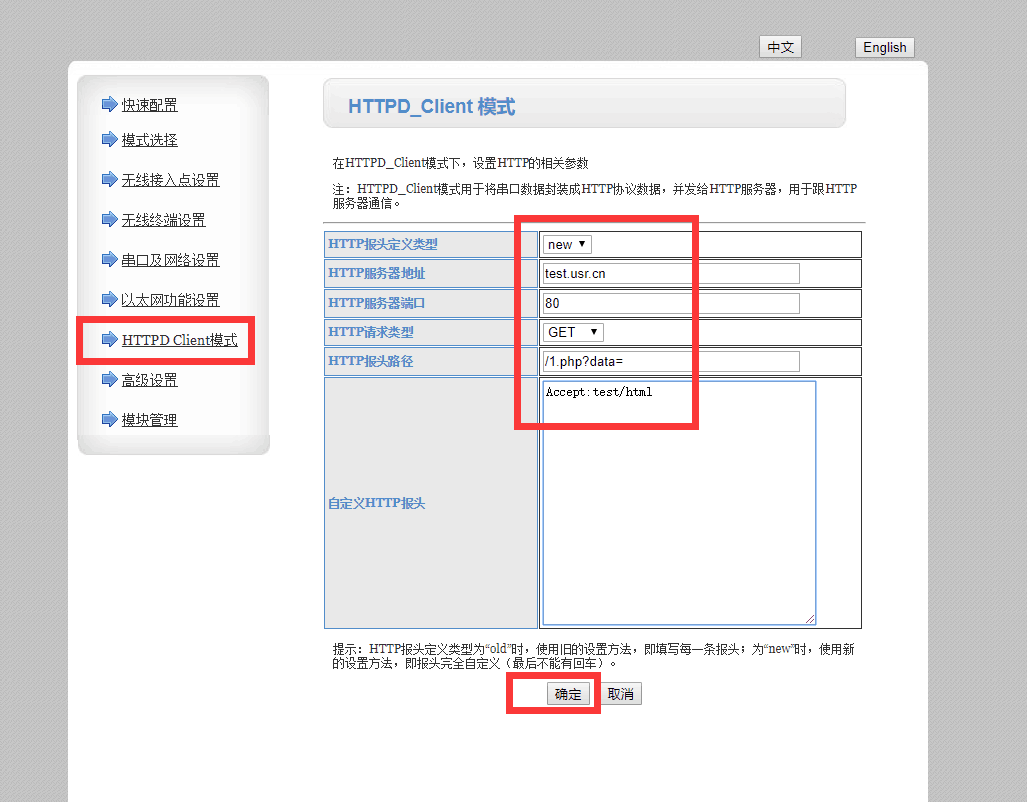
Task: Open the 模式选择 menu link
Action: coord(149,140)
